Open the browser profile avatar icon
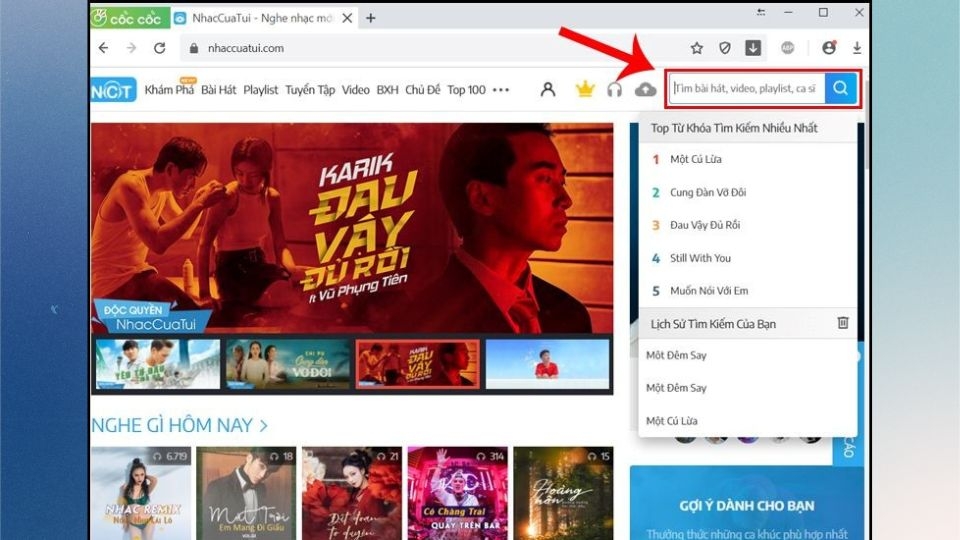The image size is (960, 540). (x=829, y=48)
